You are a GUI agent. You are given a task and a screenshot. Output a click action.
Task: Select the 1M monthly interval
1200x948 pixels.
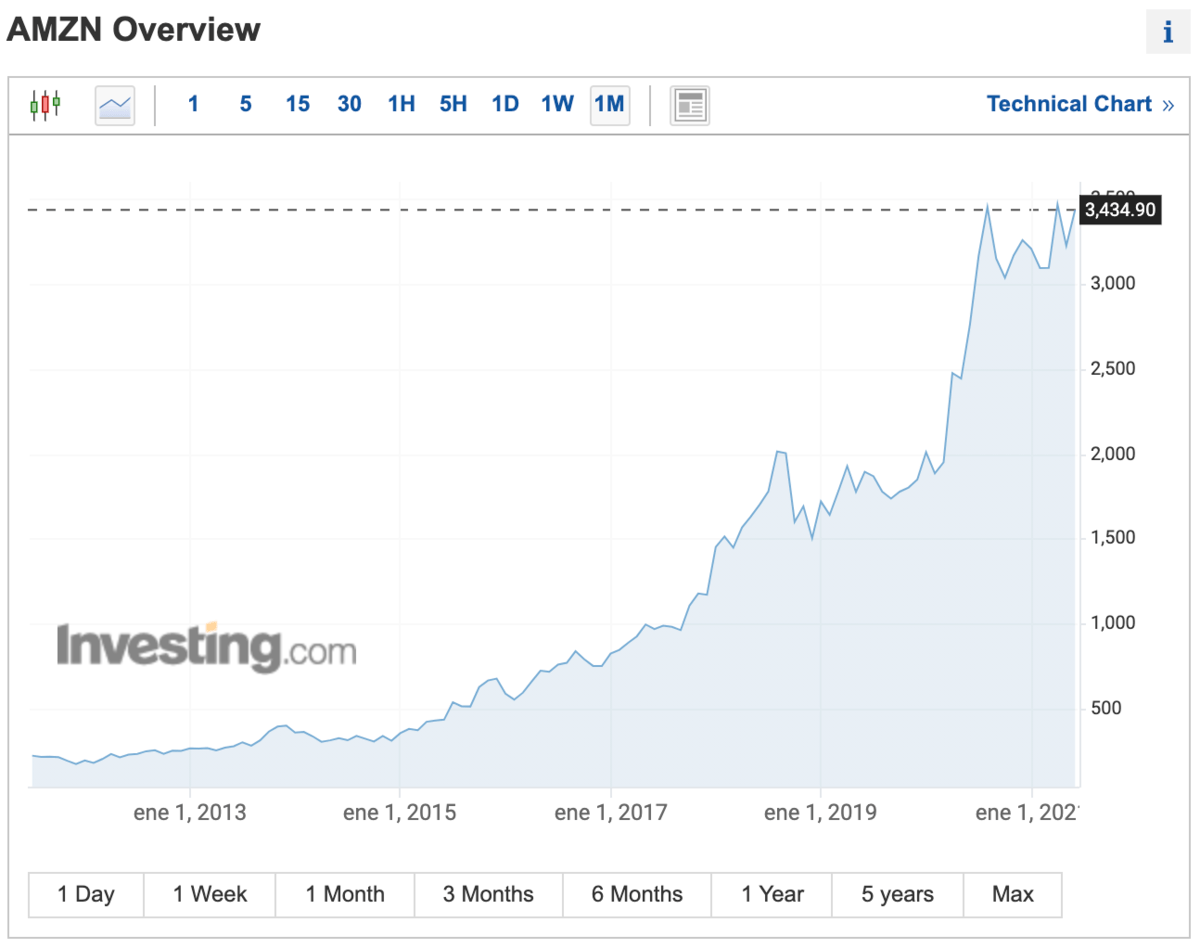(x=609, y=104)
